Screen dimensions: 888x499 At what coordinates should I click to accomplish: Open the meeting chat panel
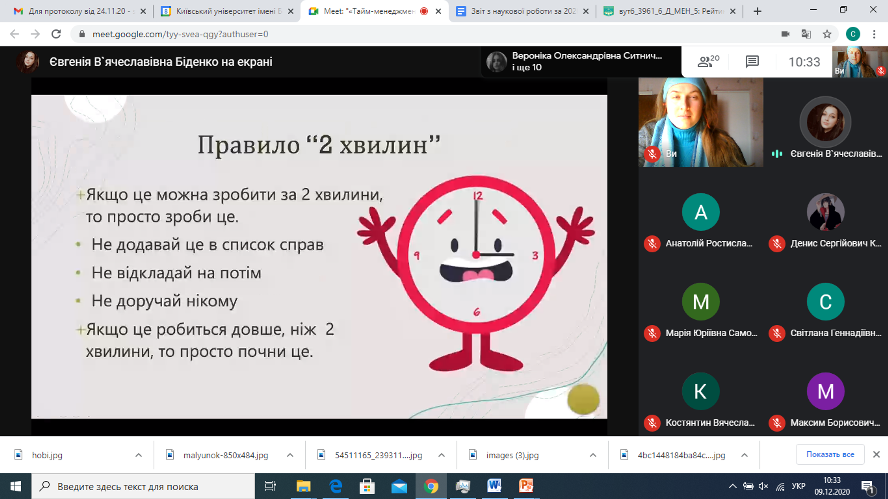click(752, 62)
